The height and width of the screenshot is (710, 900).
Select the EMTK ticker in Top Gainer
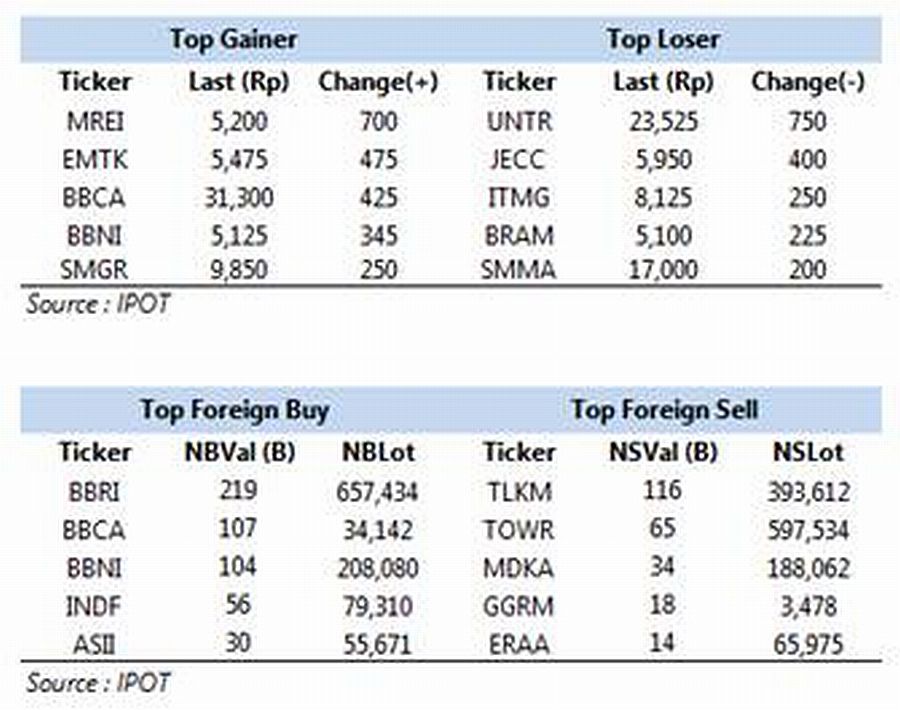click(95, 160)
